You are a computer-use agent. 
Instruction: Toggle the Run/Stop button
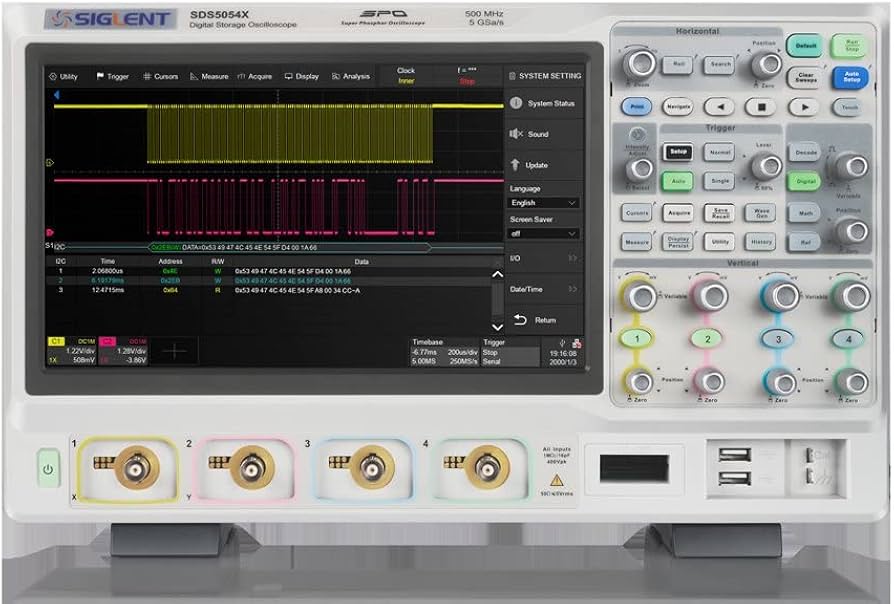point(849,46)
